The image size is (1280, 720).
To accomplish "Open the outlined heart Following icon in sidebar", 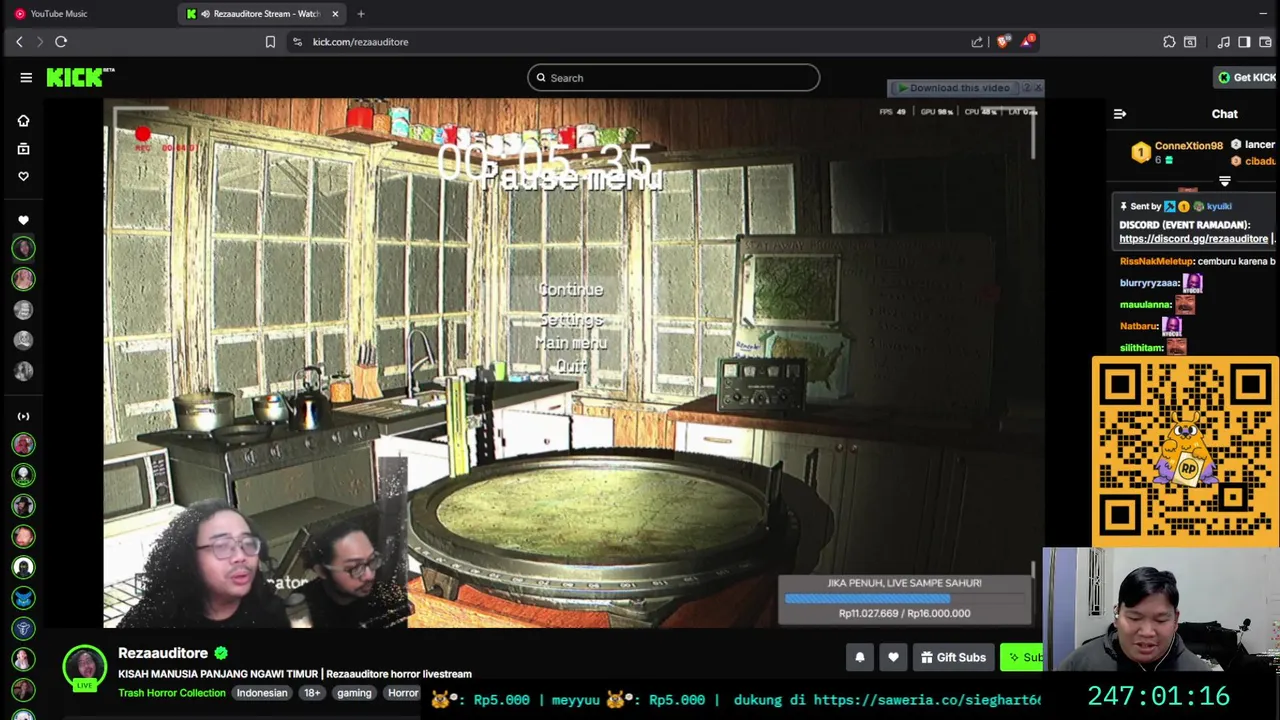I will [23, 176].
